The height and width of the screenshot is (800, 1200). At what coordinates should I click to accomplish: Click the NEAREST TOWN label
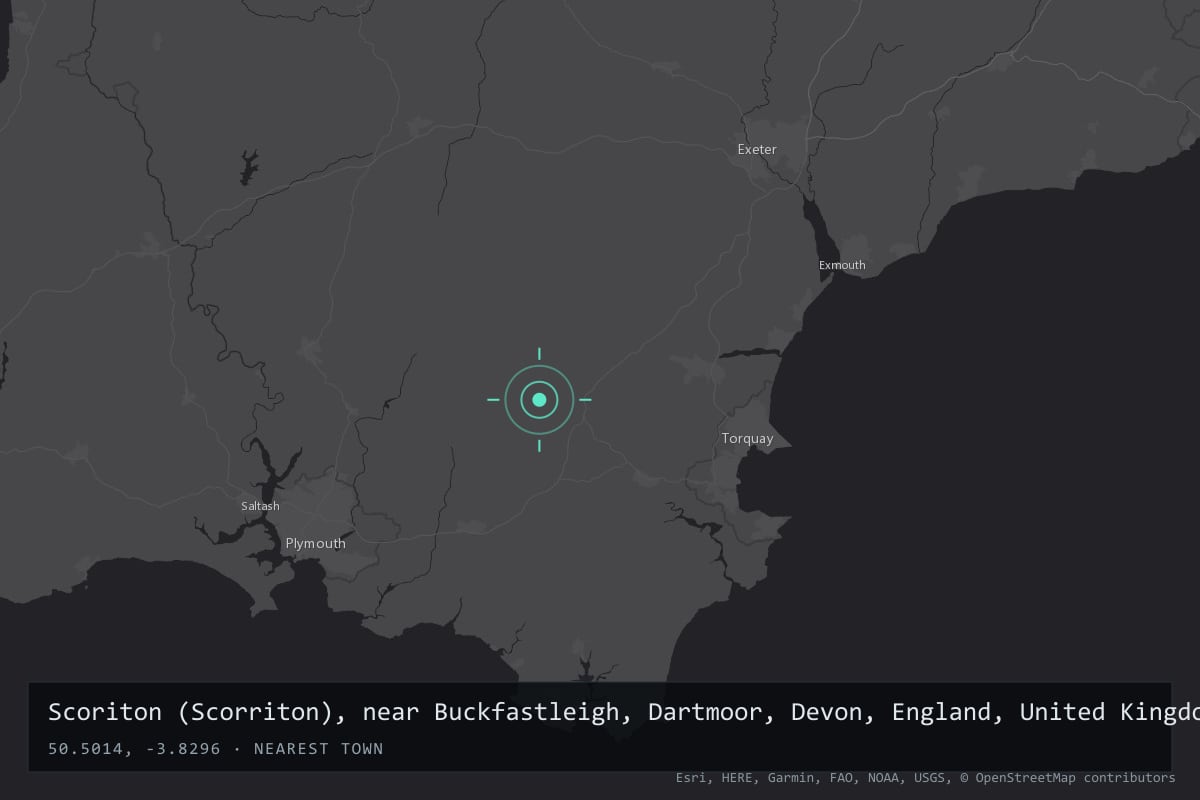coord(319,749)
